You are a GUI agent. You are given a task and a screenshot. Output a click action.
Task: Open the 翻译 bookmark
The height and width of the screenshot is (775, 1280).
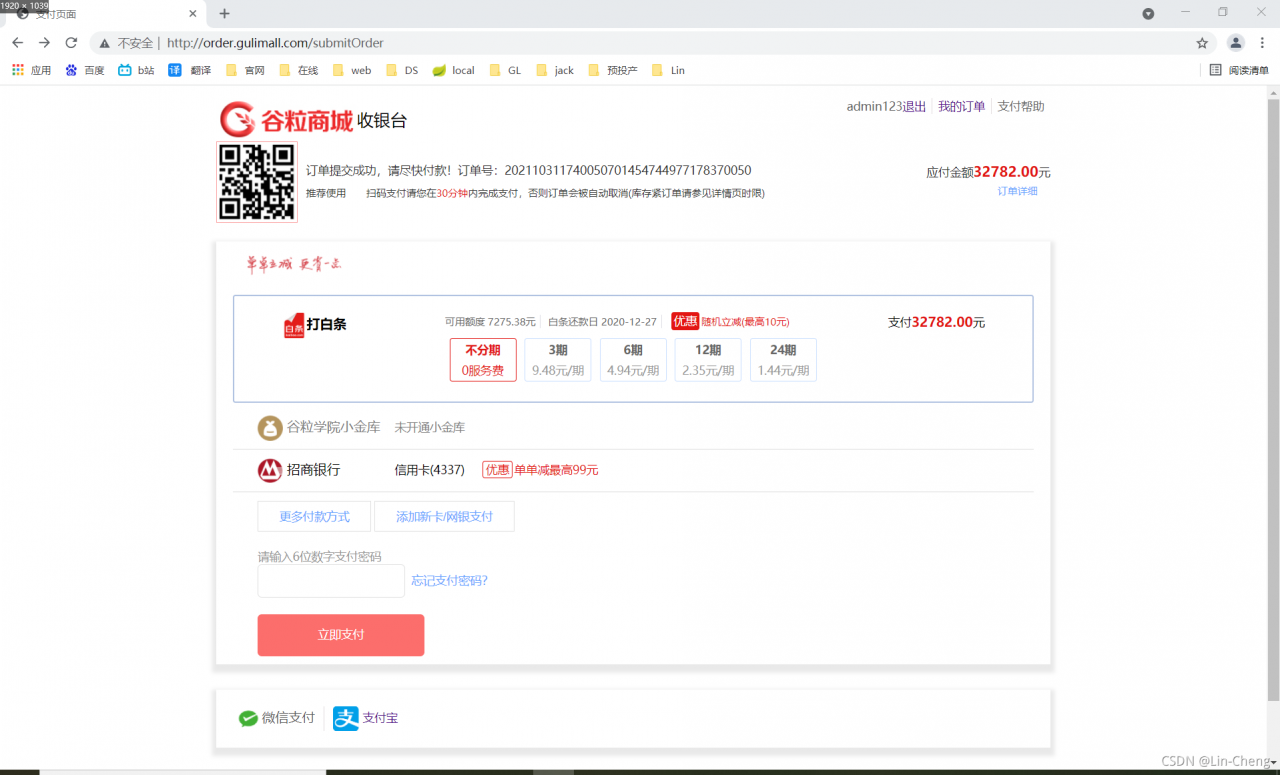pos(190,70)
